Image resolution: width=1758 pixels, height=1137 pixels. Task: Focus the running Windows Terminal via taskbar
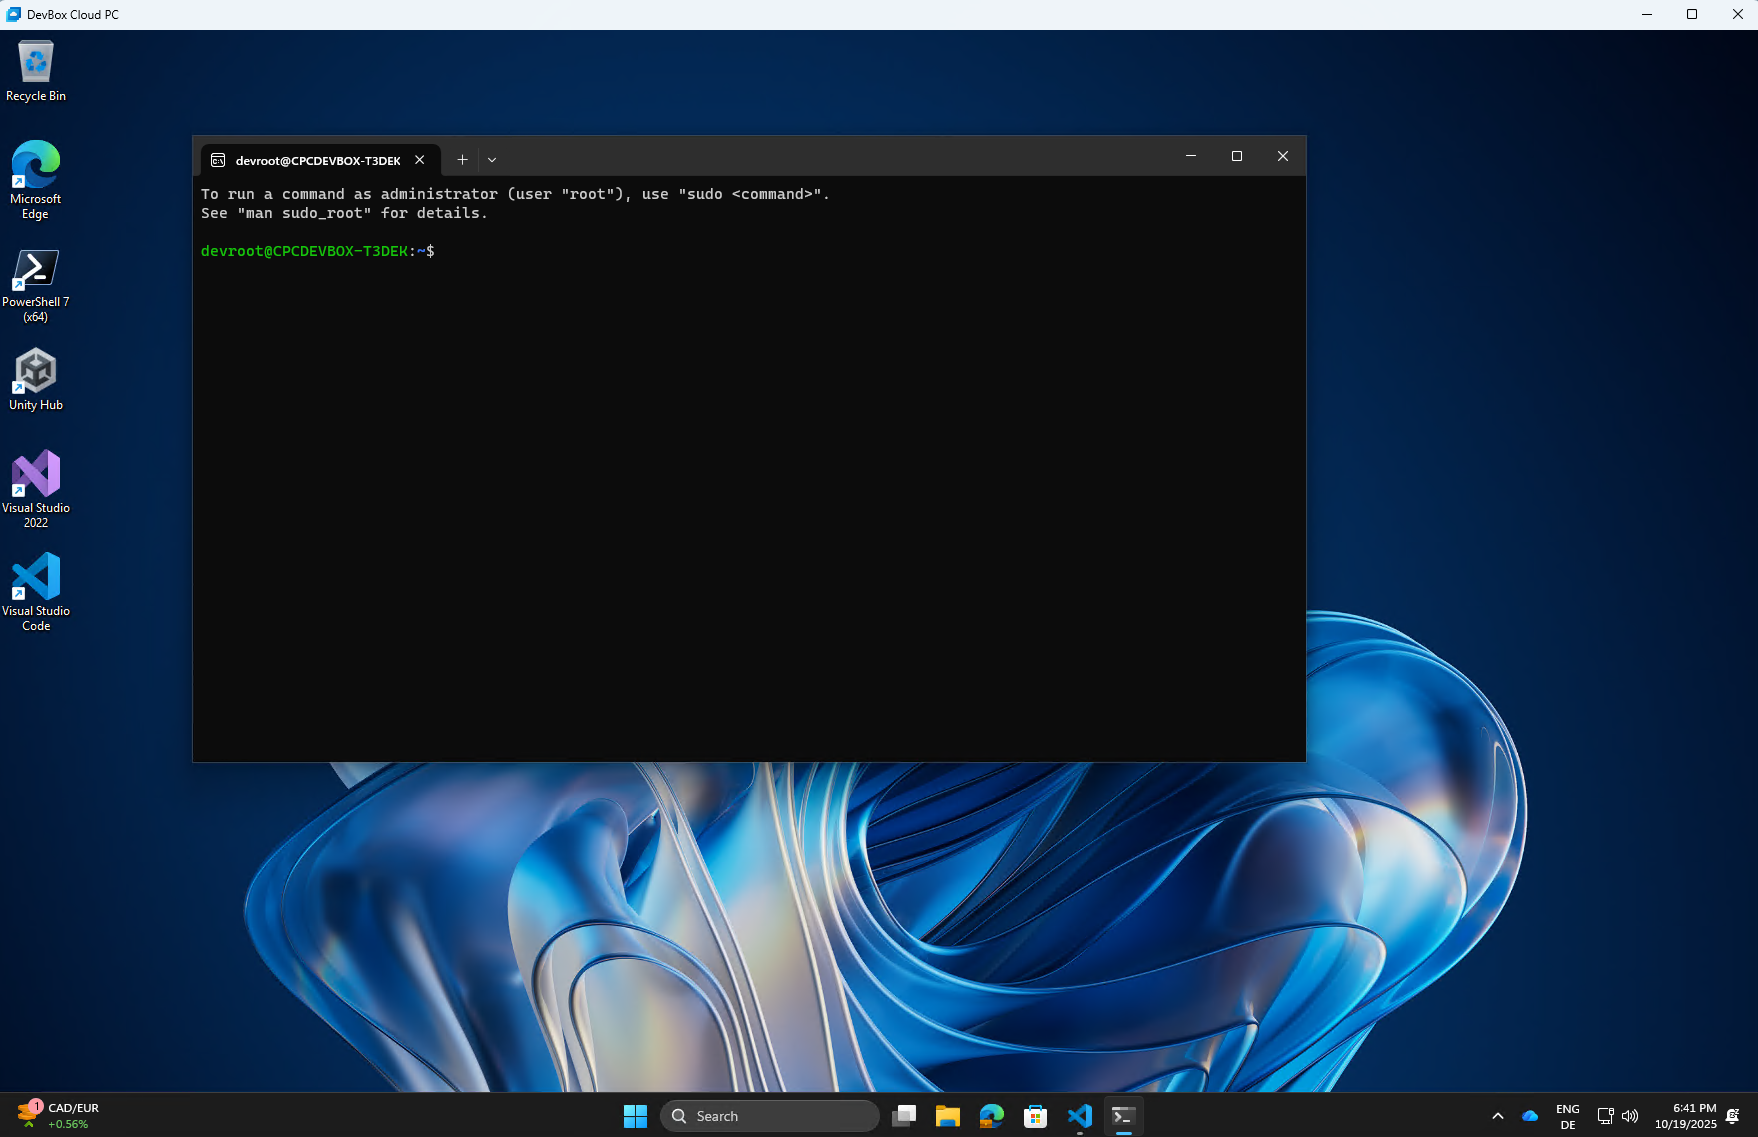click(1122, 1115)
